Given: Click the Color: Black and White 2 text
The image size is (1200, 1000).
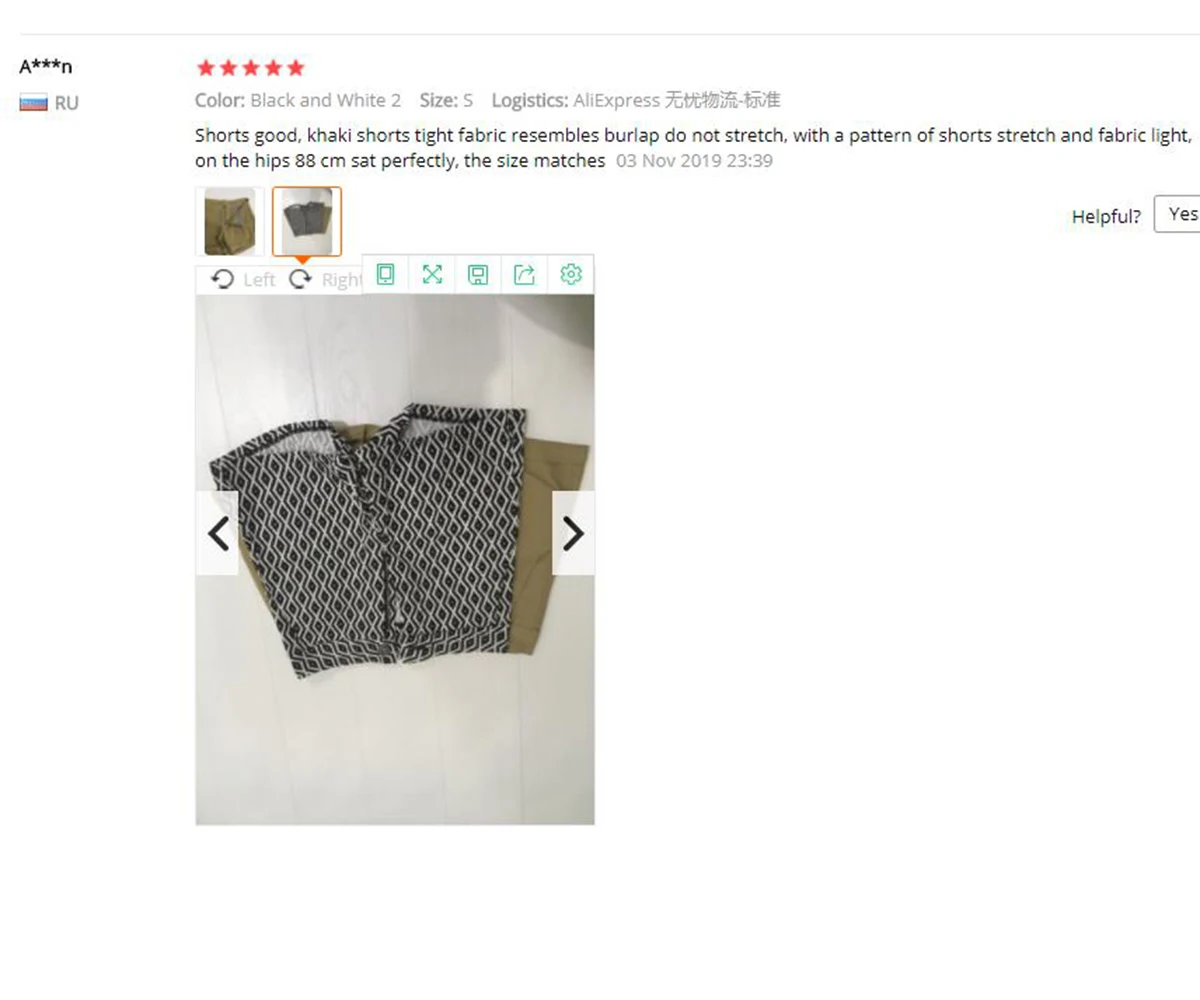Looking at the screenshot, I should [x=298, y=100].
